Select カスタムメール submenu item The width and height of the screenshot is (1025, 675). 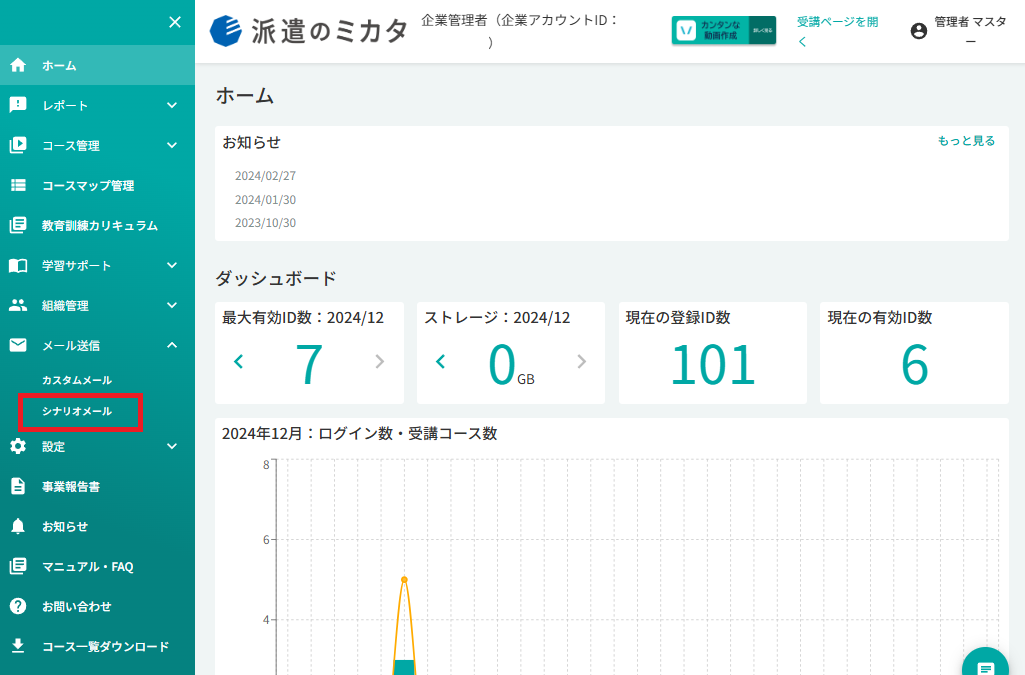[77, 380]
